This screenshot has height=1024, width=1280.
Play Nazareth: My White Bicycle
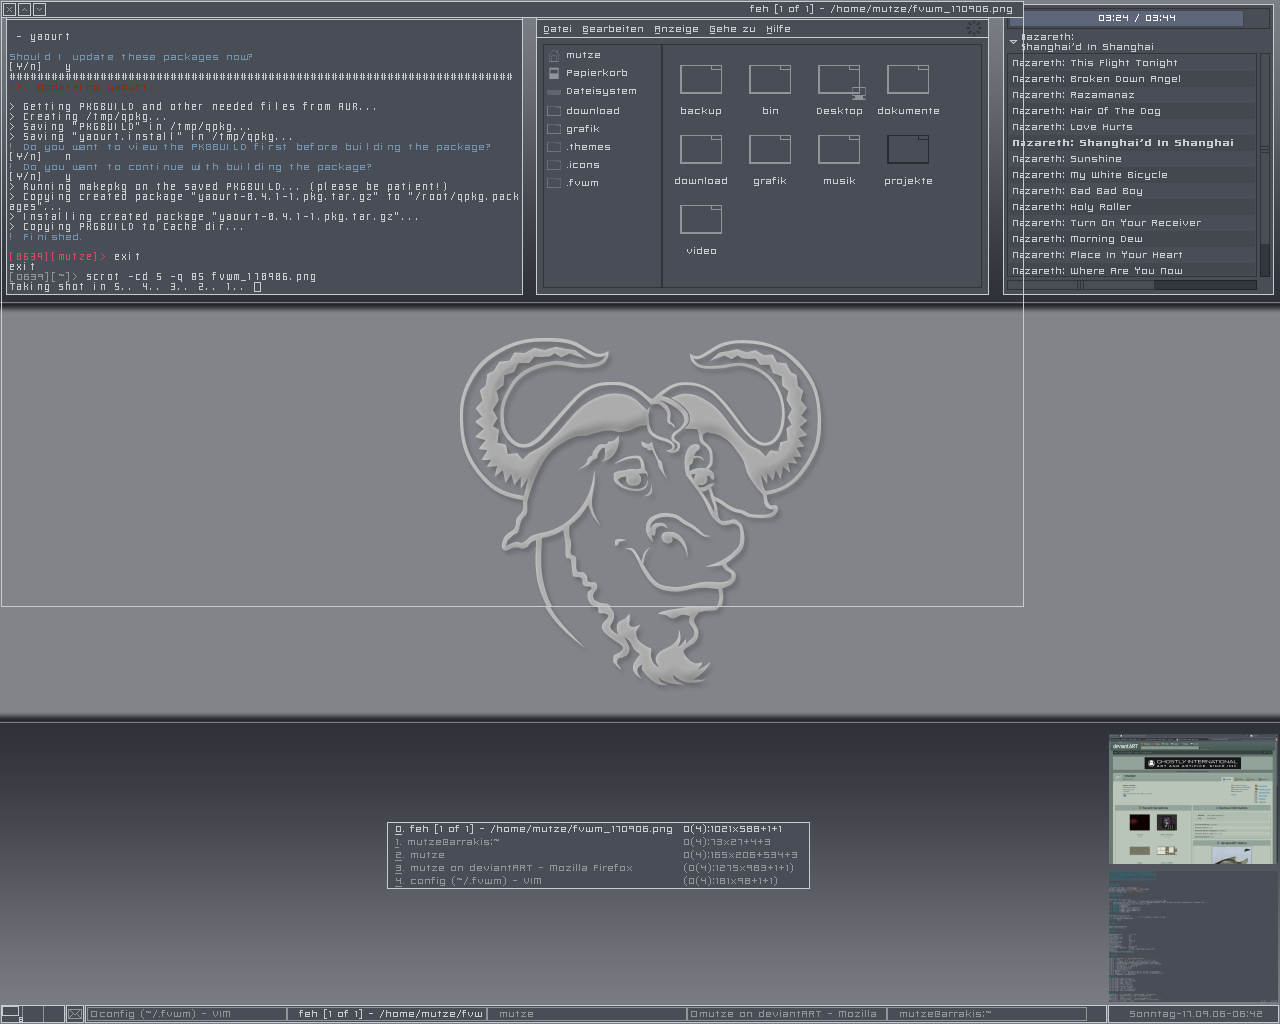[1132, 175]
